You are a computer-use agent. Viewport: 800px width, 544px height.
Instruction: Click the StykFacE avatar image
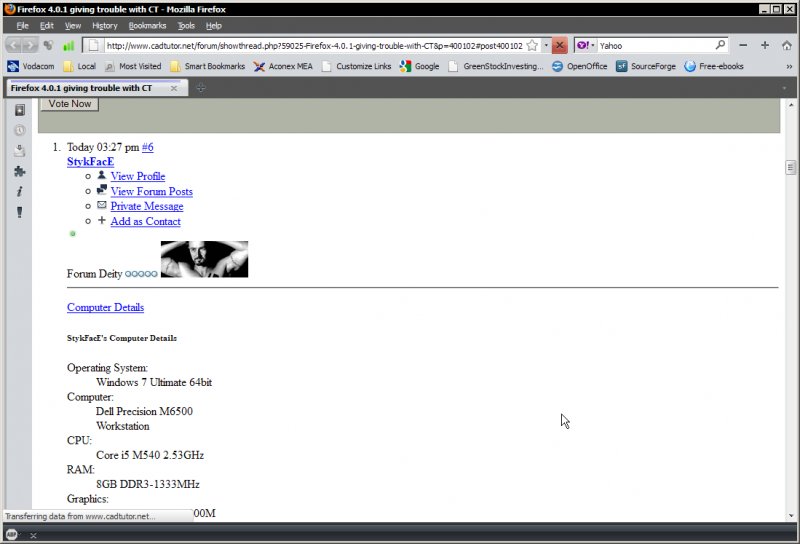205,259
